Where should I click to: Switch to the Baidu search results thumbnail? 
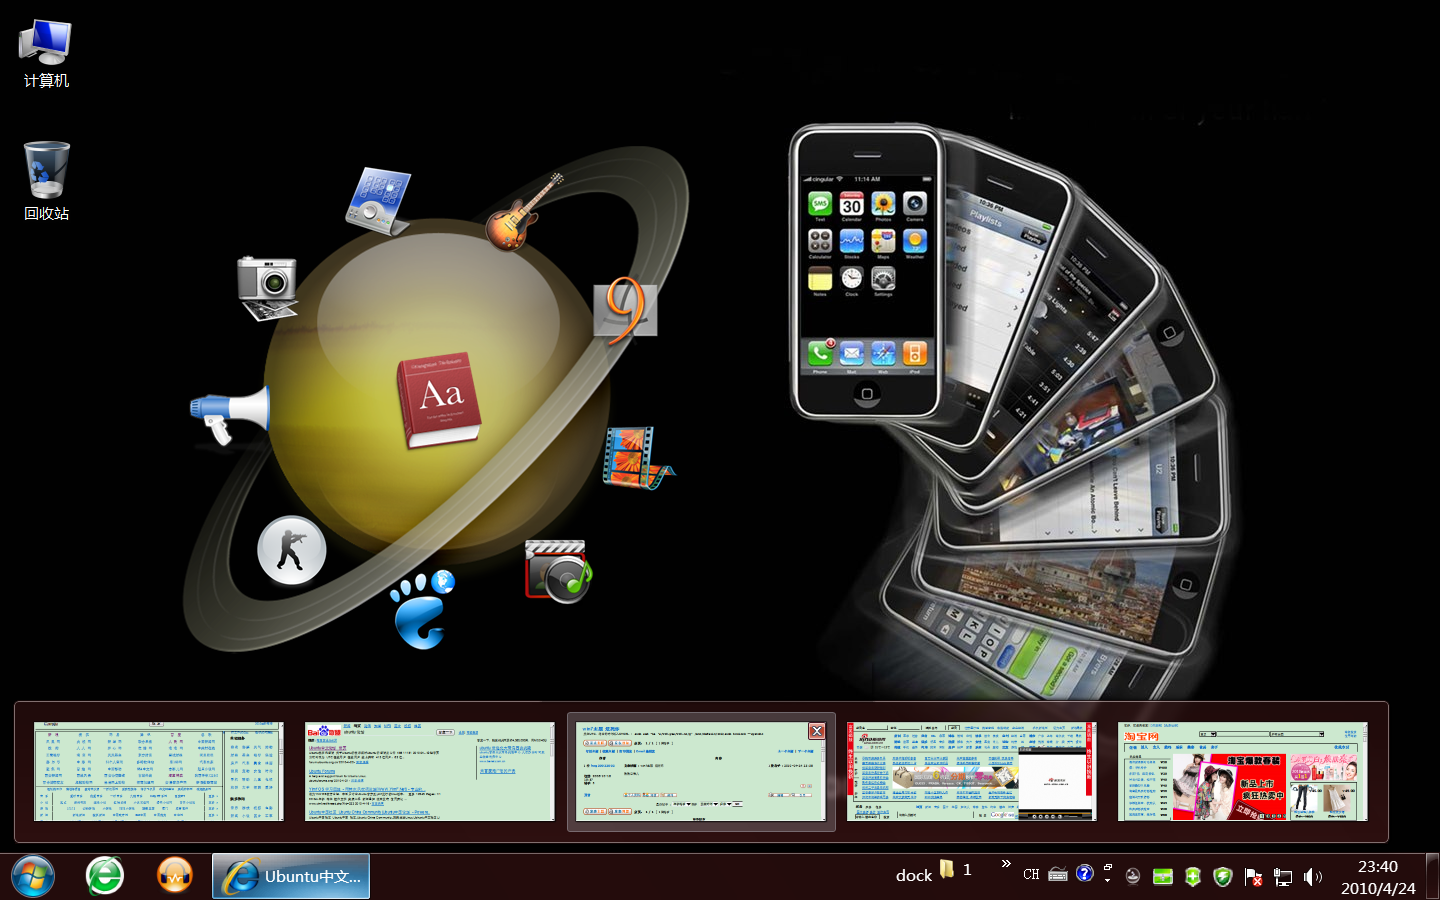pos(429,771)
